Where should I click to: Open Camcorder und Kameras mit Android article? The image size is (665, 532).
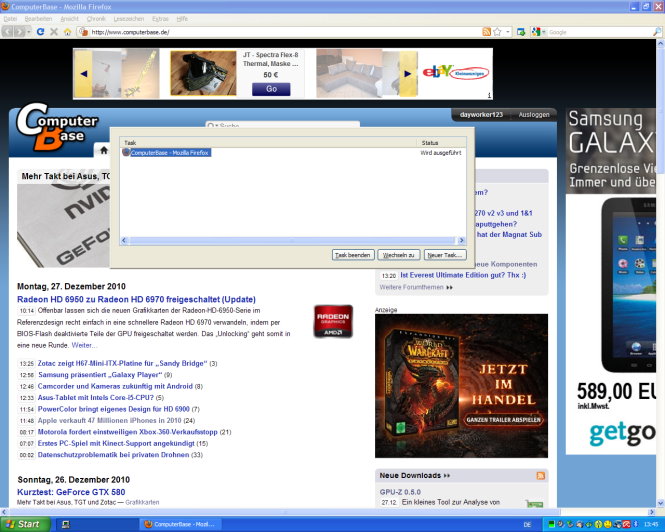tap(115, 386)
